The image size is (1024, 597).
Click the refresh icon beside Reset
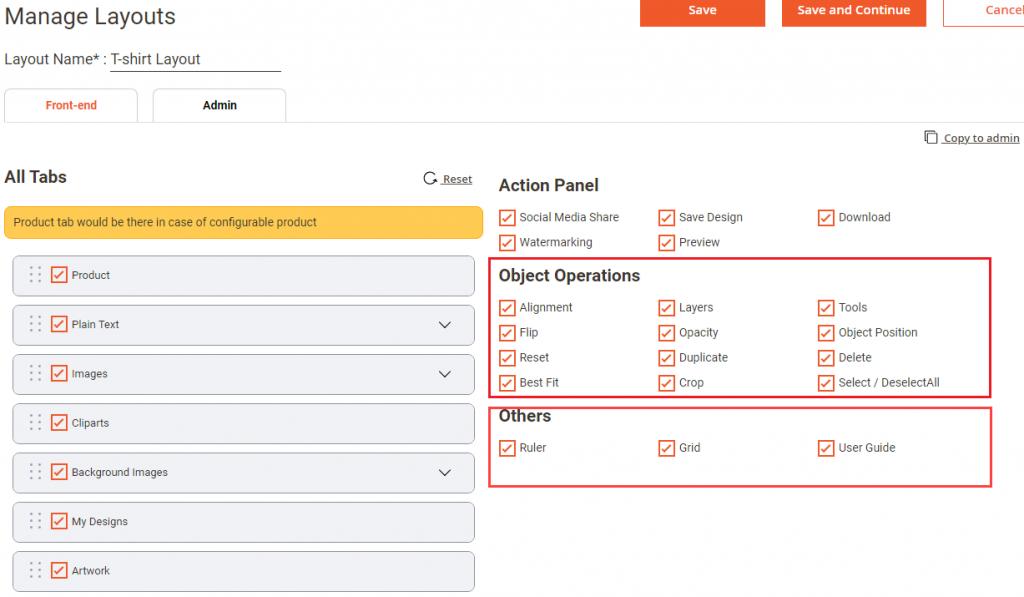pyautogui.click(x=431, y=178)
